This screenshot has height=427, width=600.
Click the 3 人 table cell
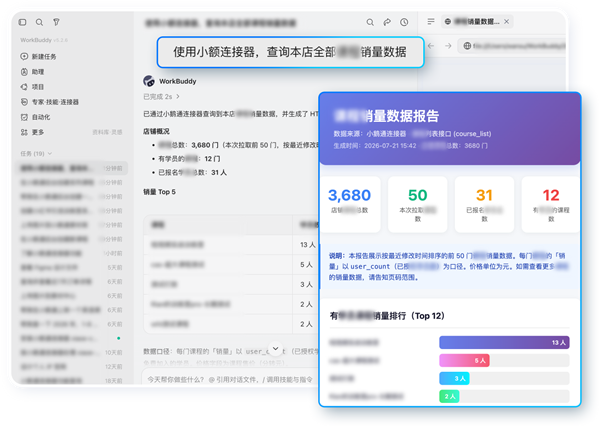click(306, 284)
